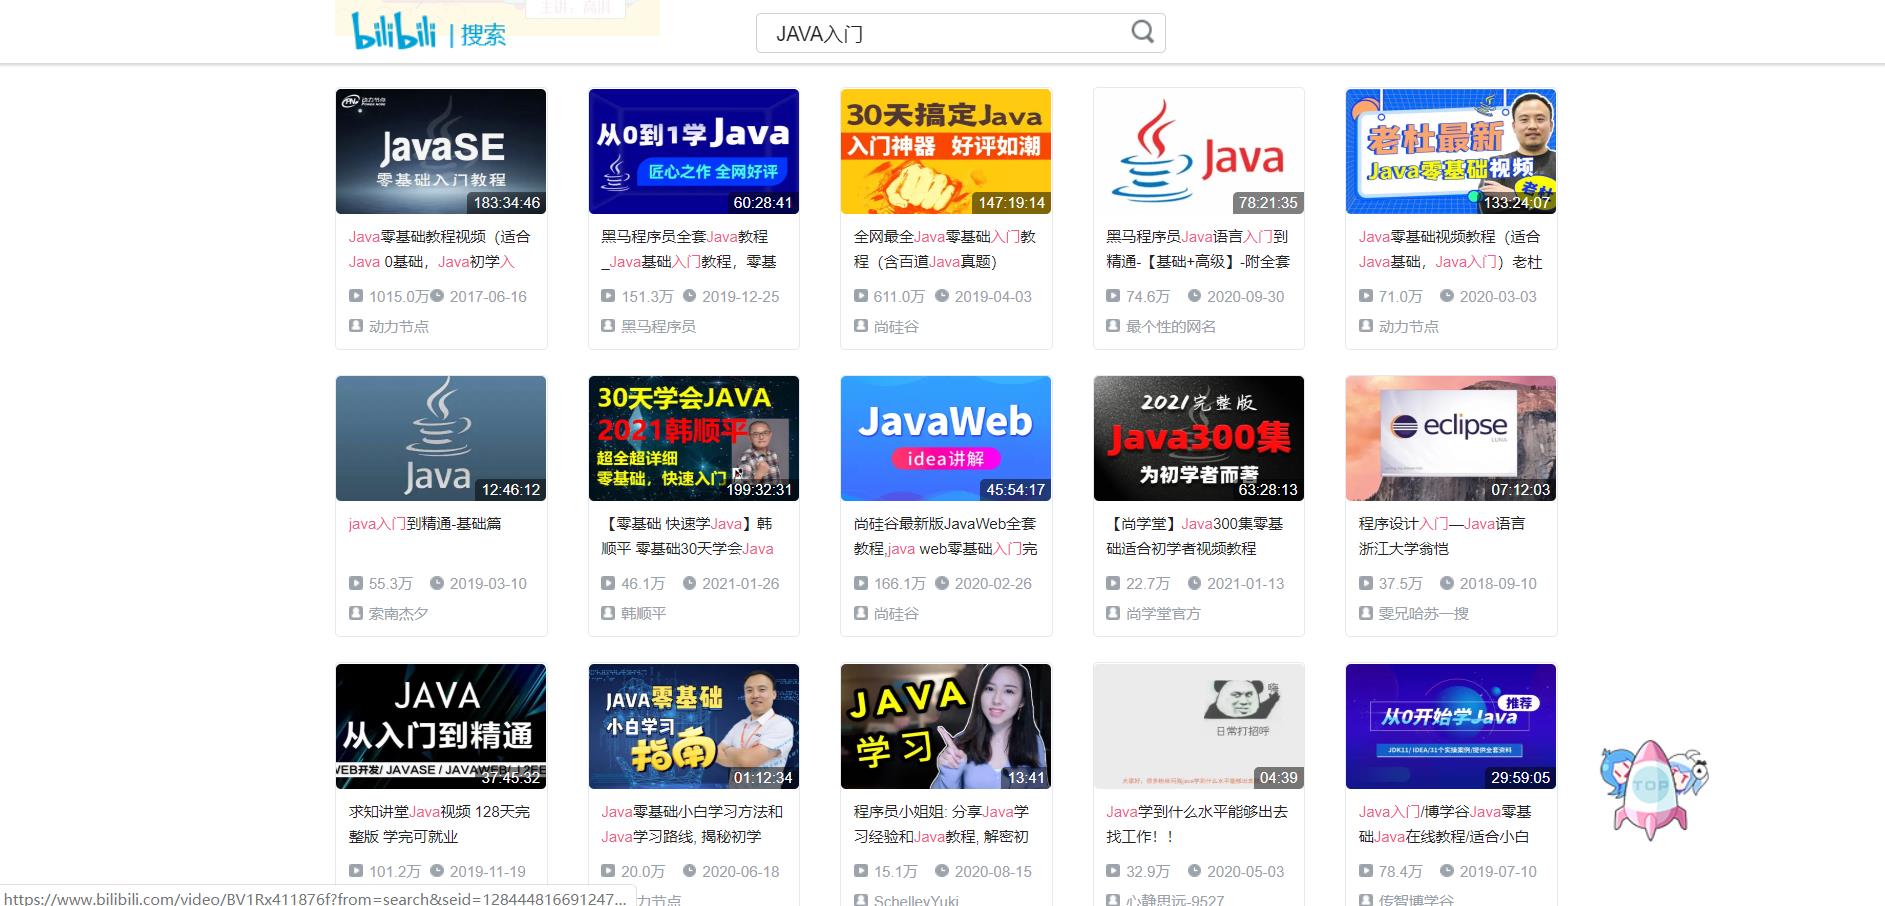
Task: Open the 老杜最新 Java零基础视频 thumbnail
Action: click(x=1451, y=151)
